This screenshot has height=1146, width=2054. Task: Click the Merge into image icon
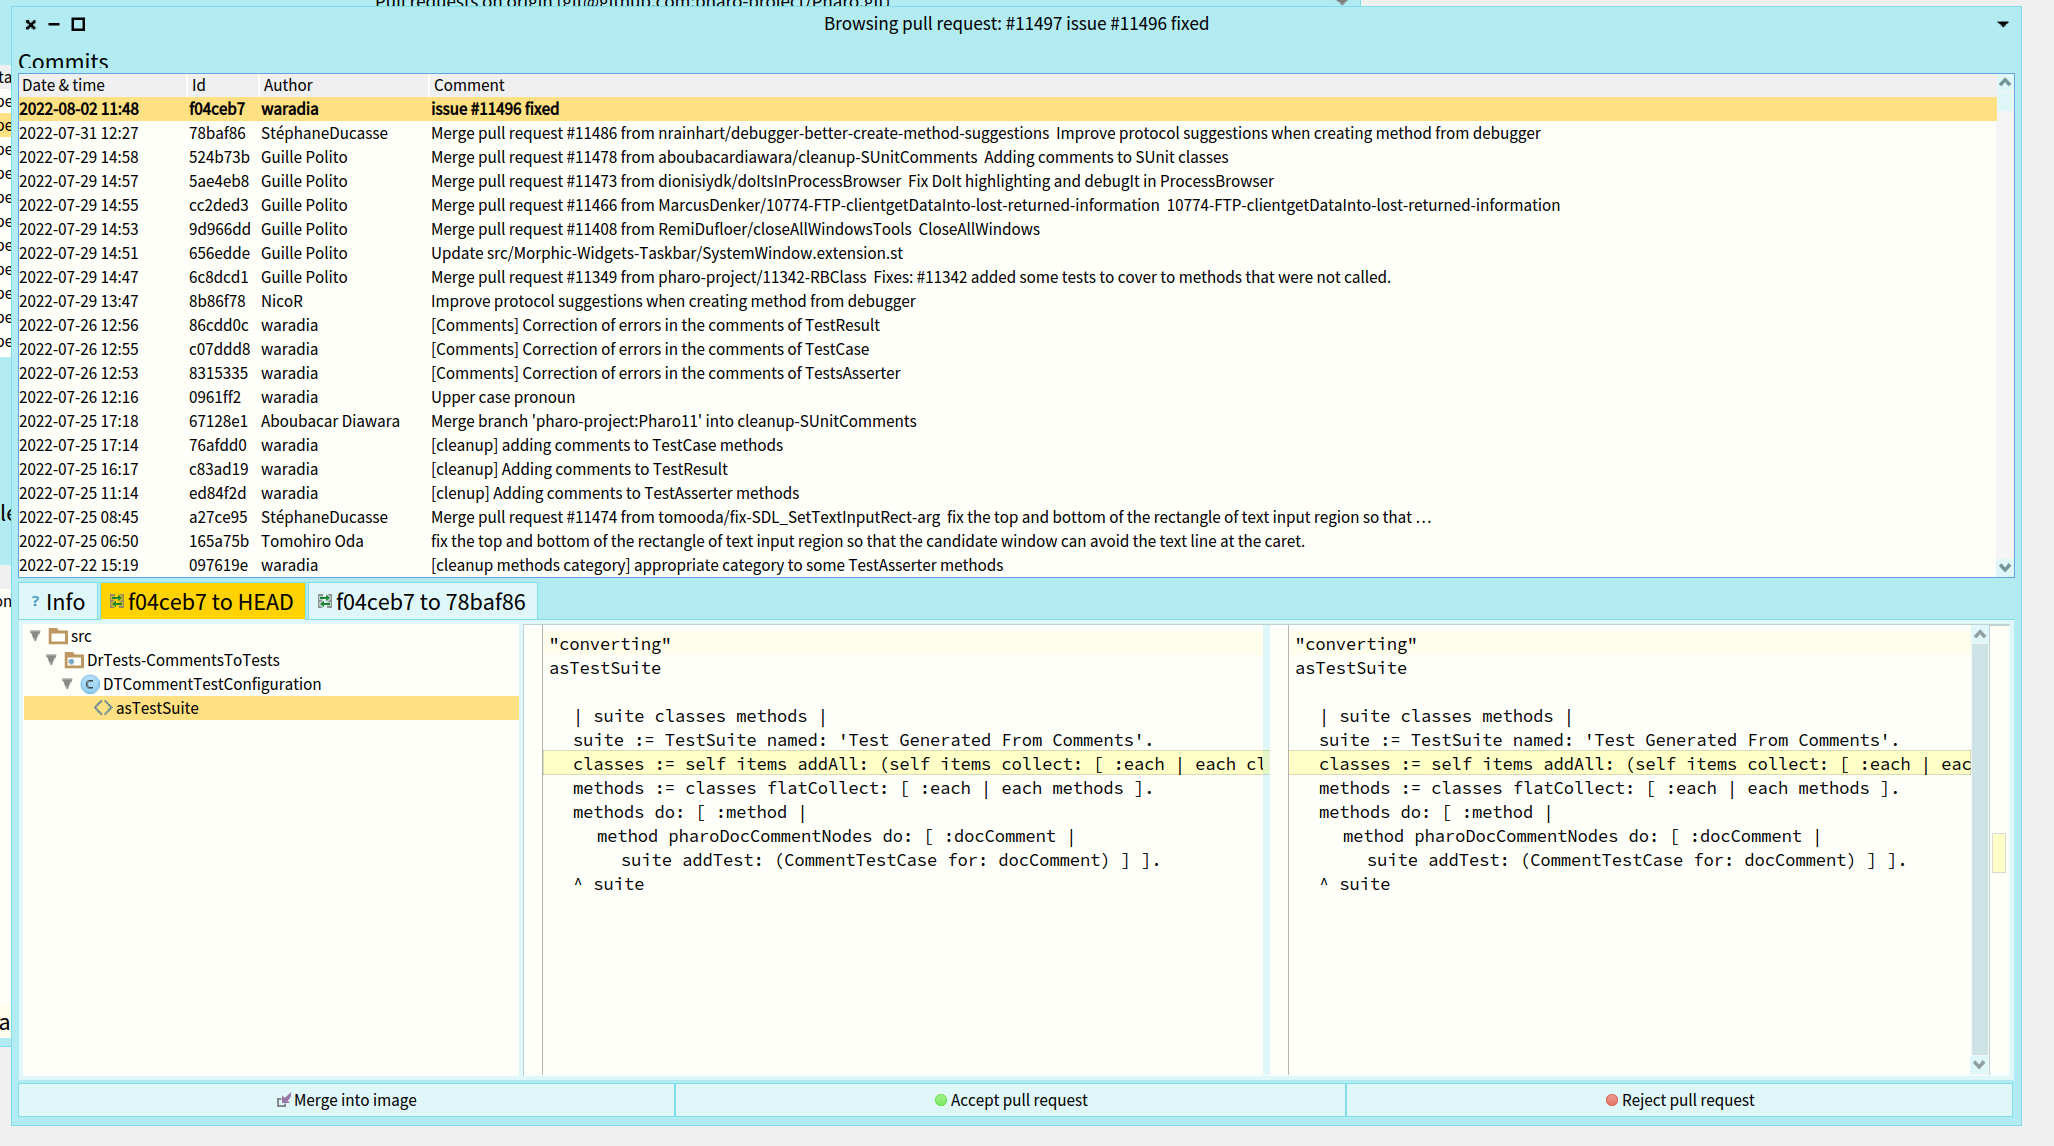(283, 1100)
